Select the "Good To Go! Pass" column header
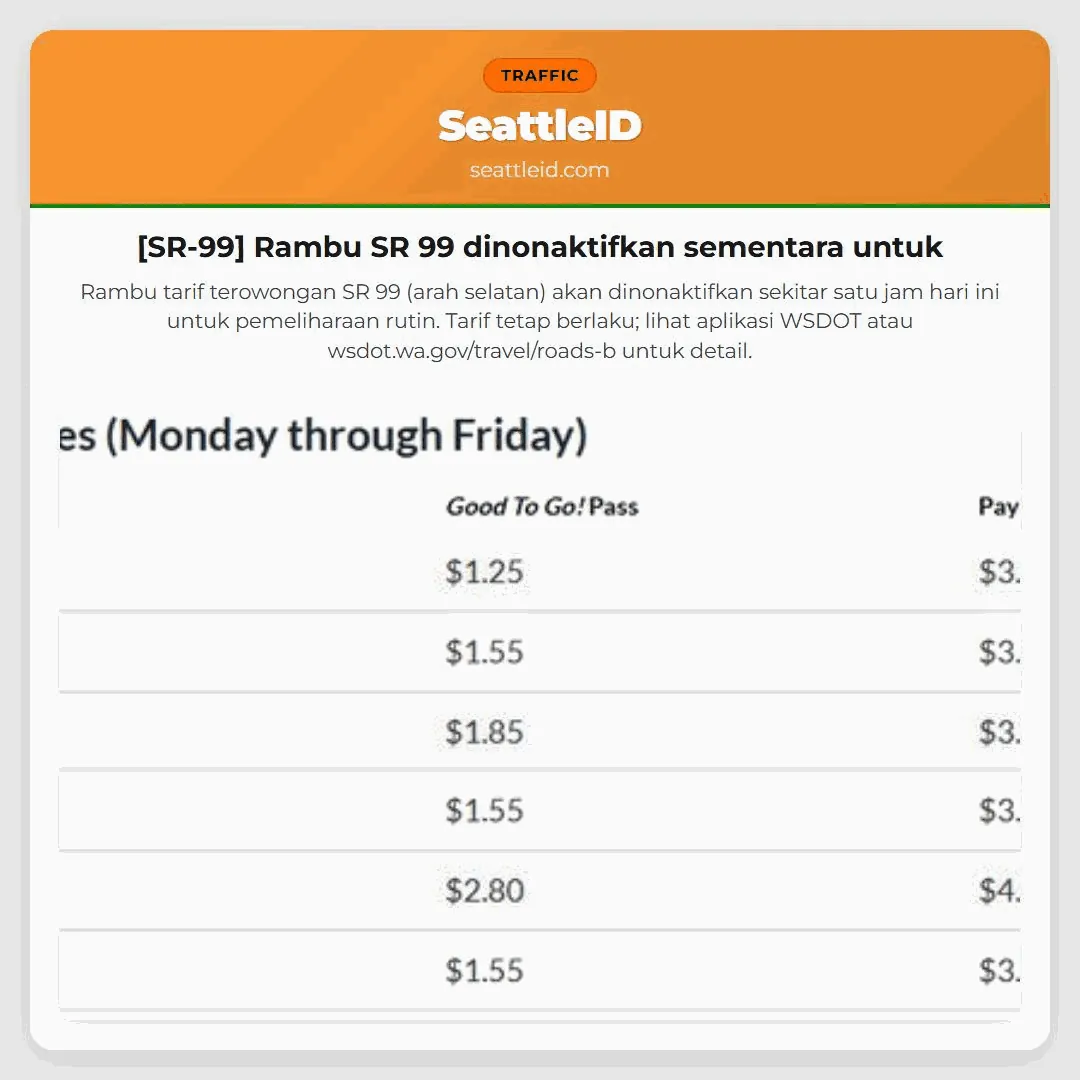Screen dimensions: 1080x1080 (x=541, y=507)
